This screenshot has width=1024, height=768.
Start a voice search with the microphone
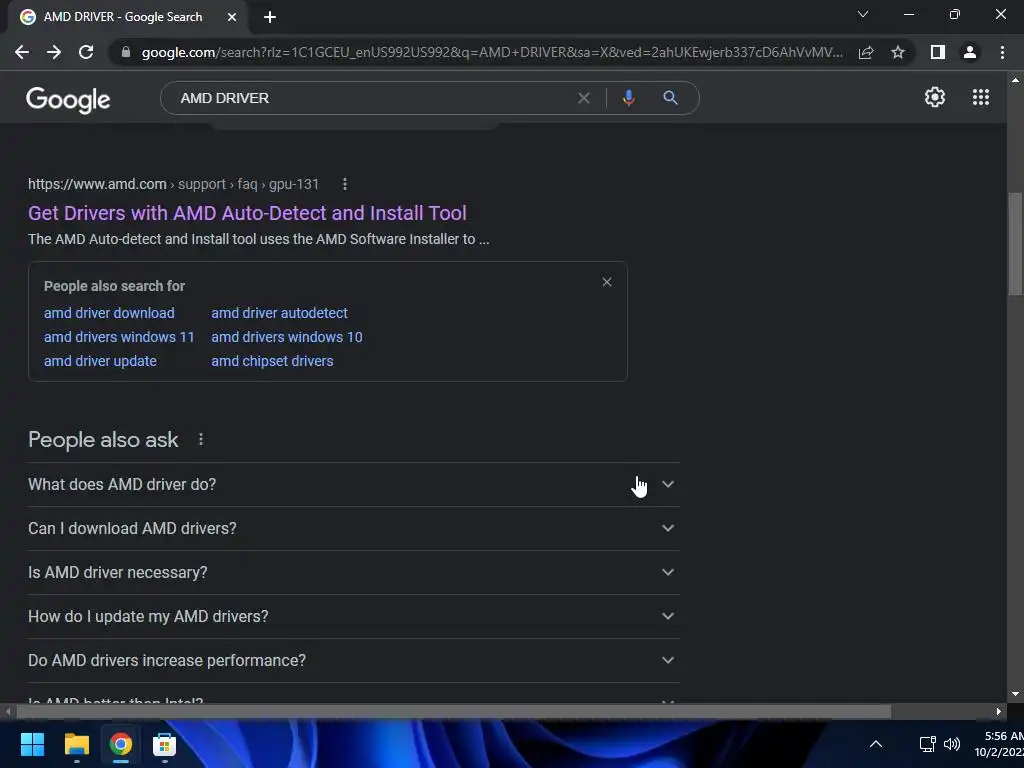pos(628,98)
